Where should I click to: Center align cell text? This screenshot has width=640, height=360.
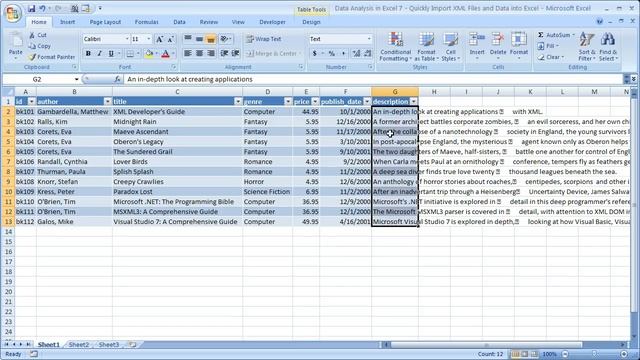pos(199,53)
